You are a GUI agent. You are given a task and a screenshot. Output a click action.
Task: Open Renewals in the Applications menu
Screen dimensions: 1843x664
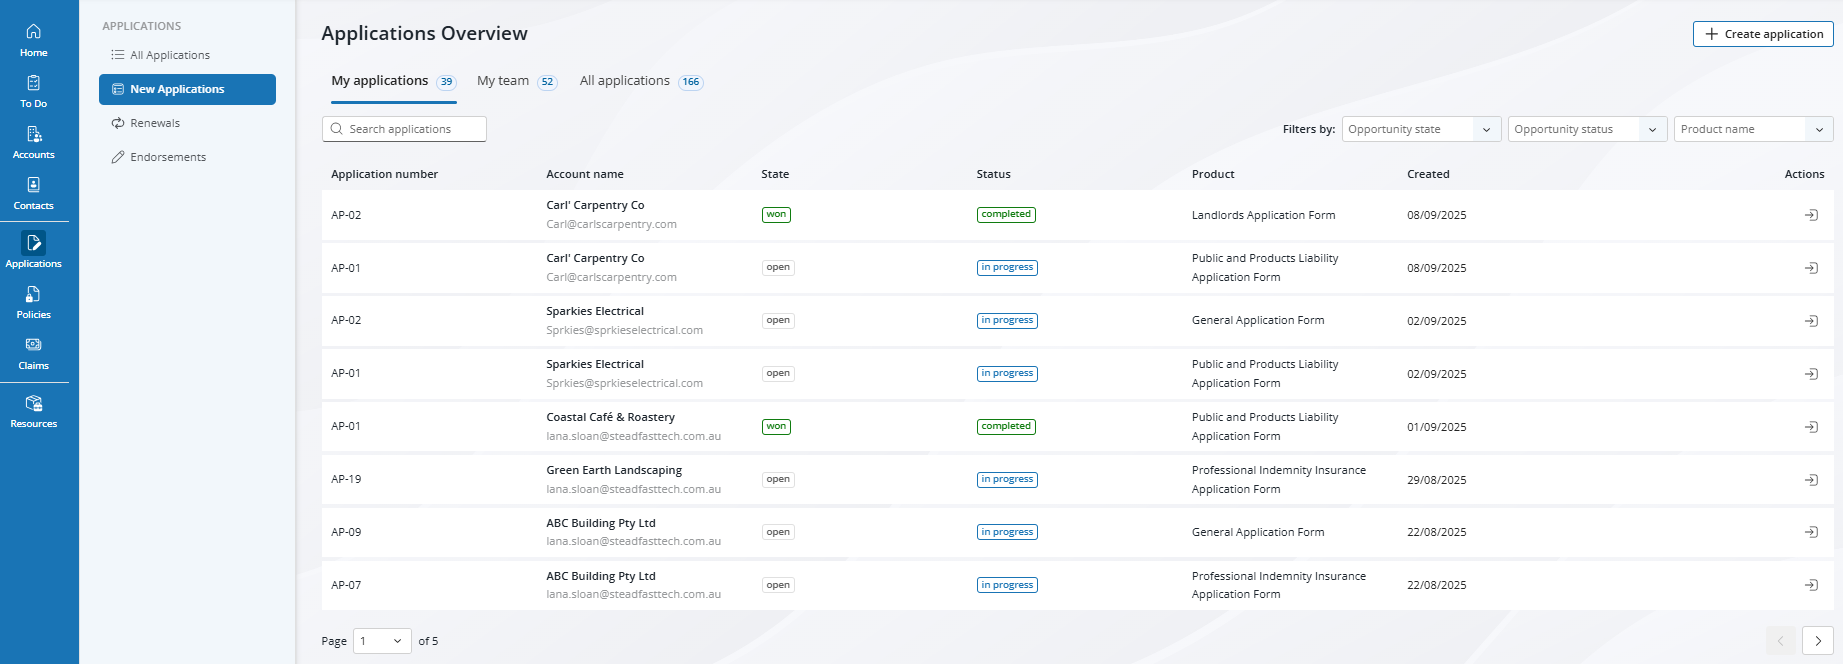pos(155,123)
